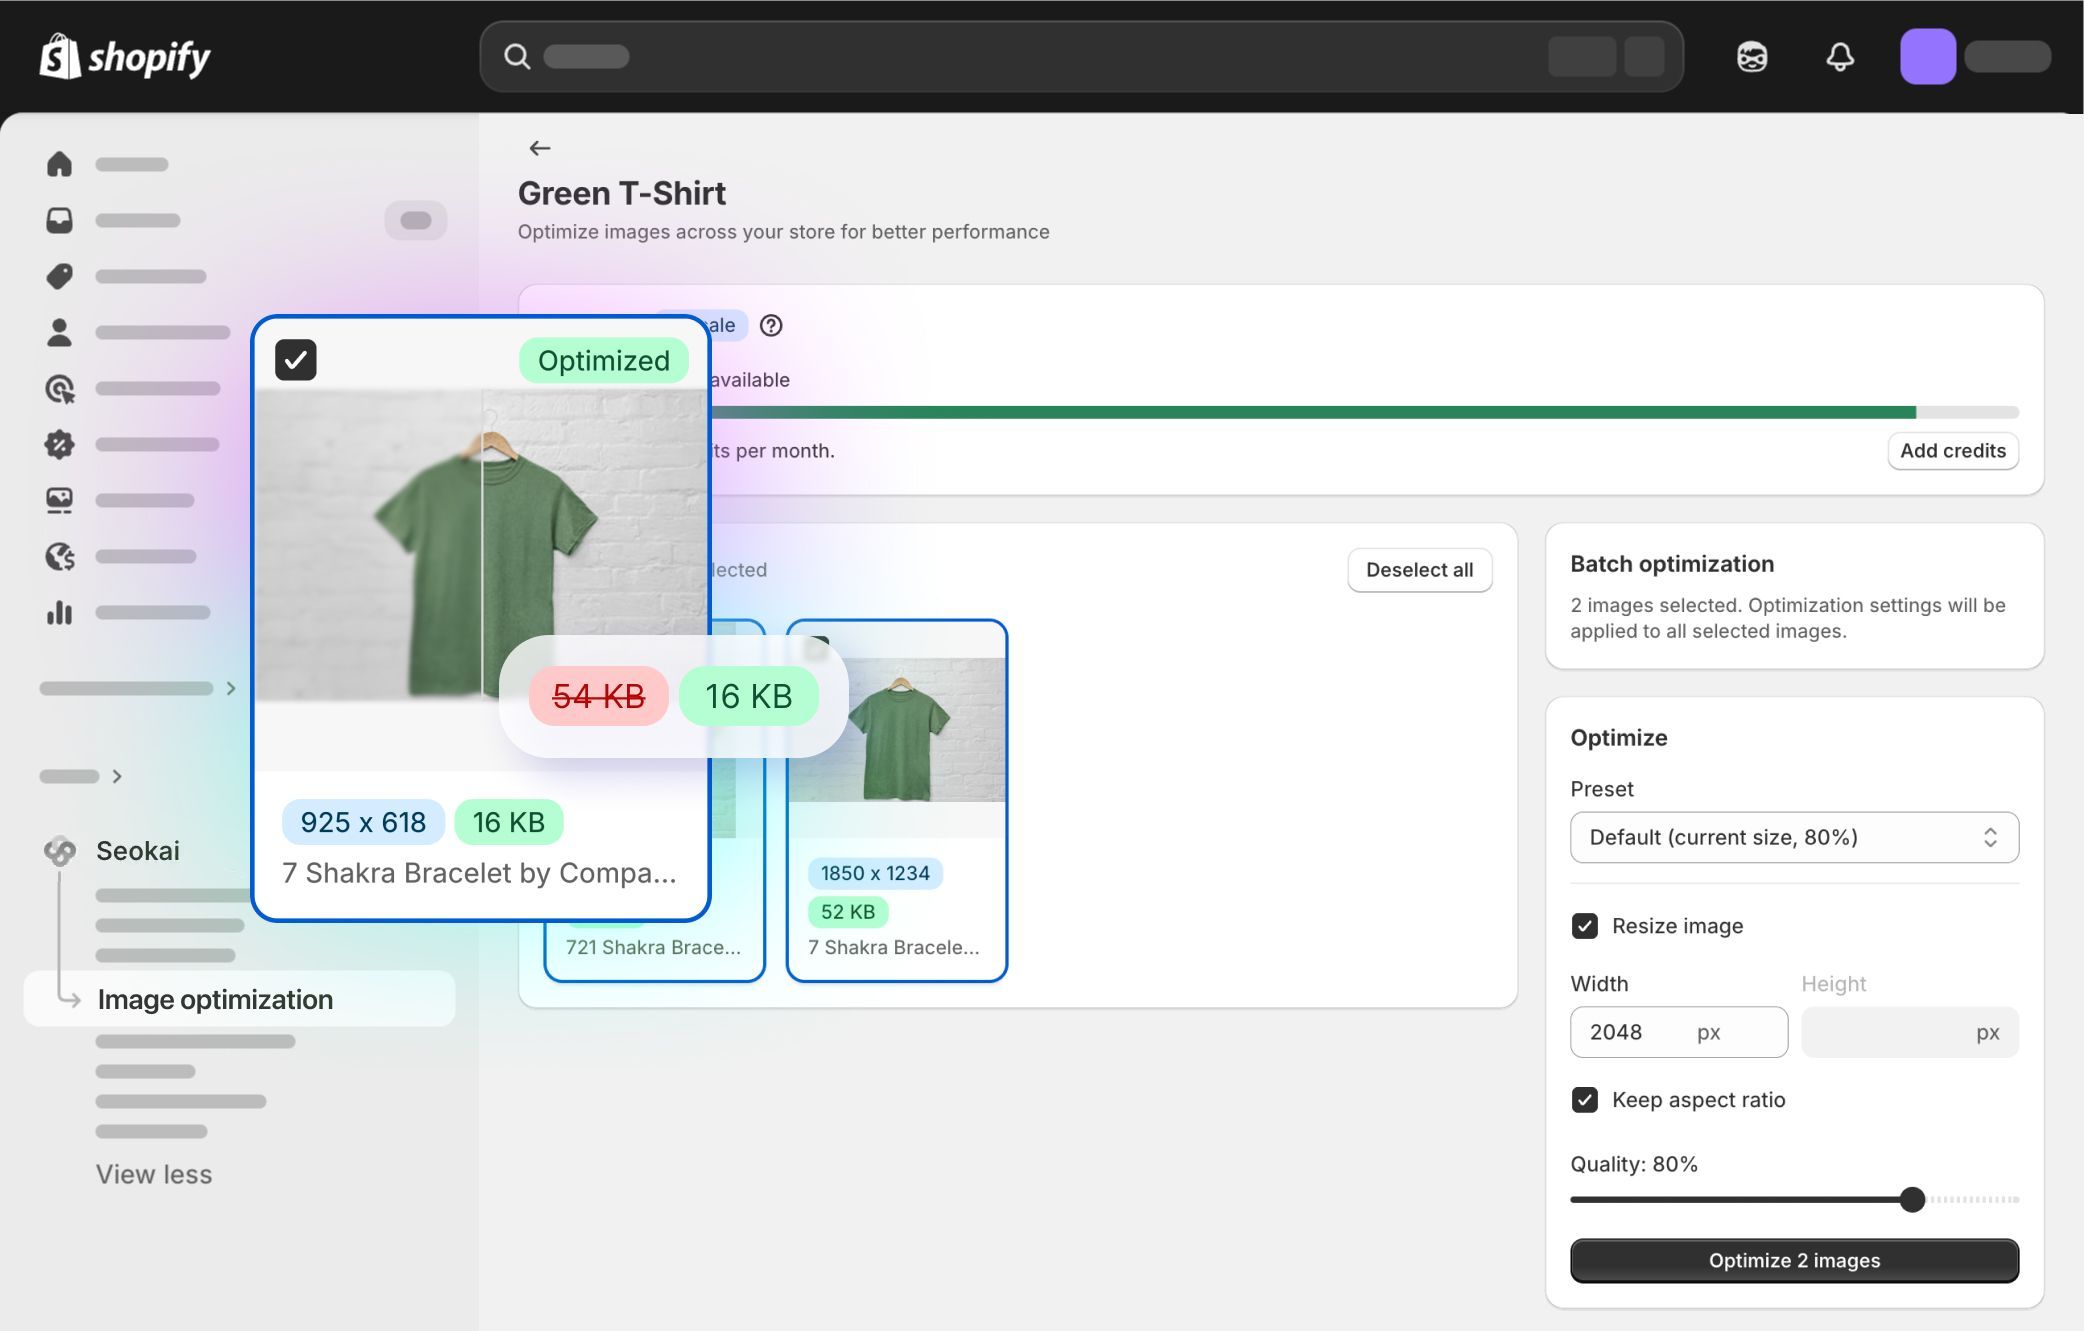Click the Deselect all button

[1419, 570]
